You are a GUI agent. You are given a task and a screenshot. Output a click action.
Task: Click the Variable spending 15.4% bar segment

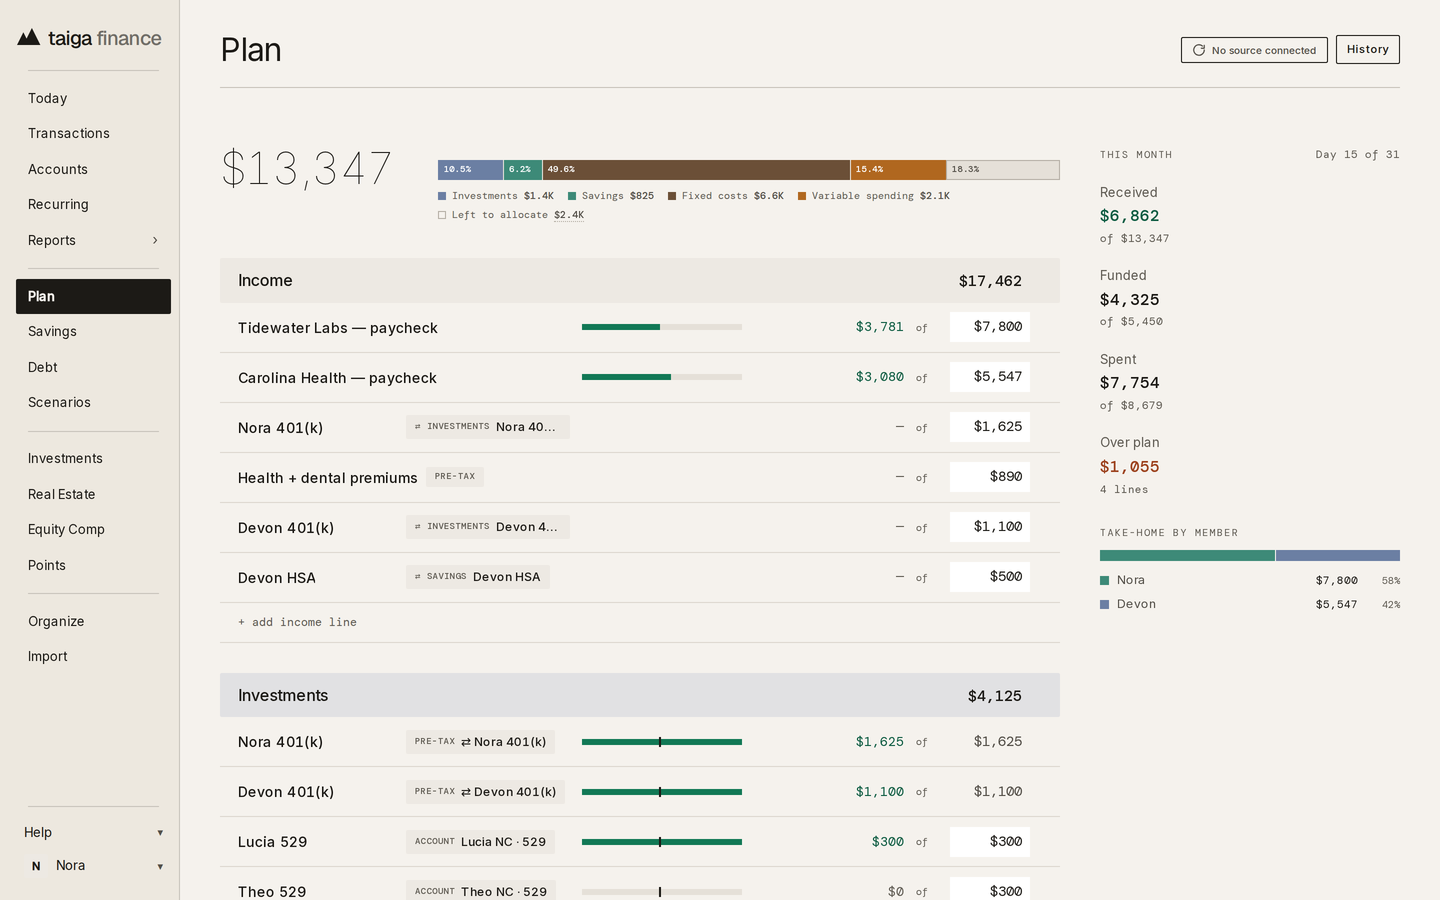click(x=898, y=170)
